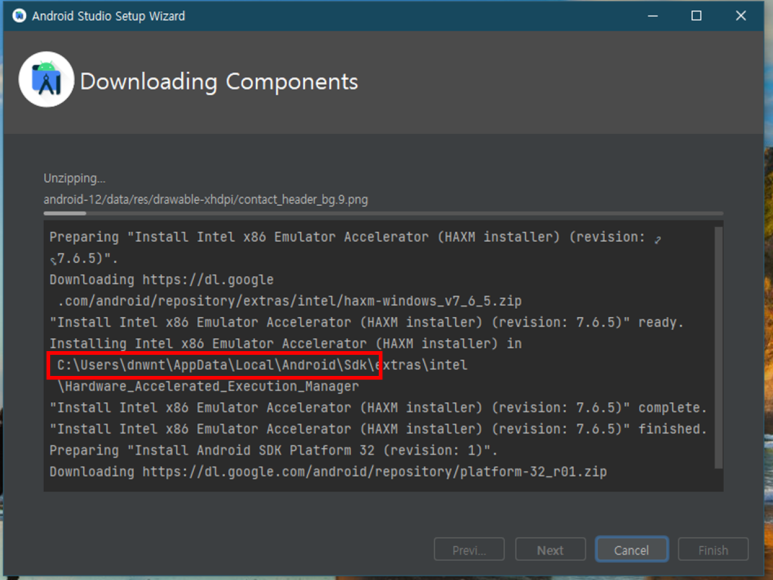The width and height of the screenshot is (773, 580).
Task: Maximize the Setup Wizard window
Action: [696, 16]
